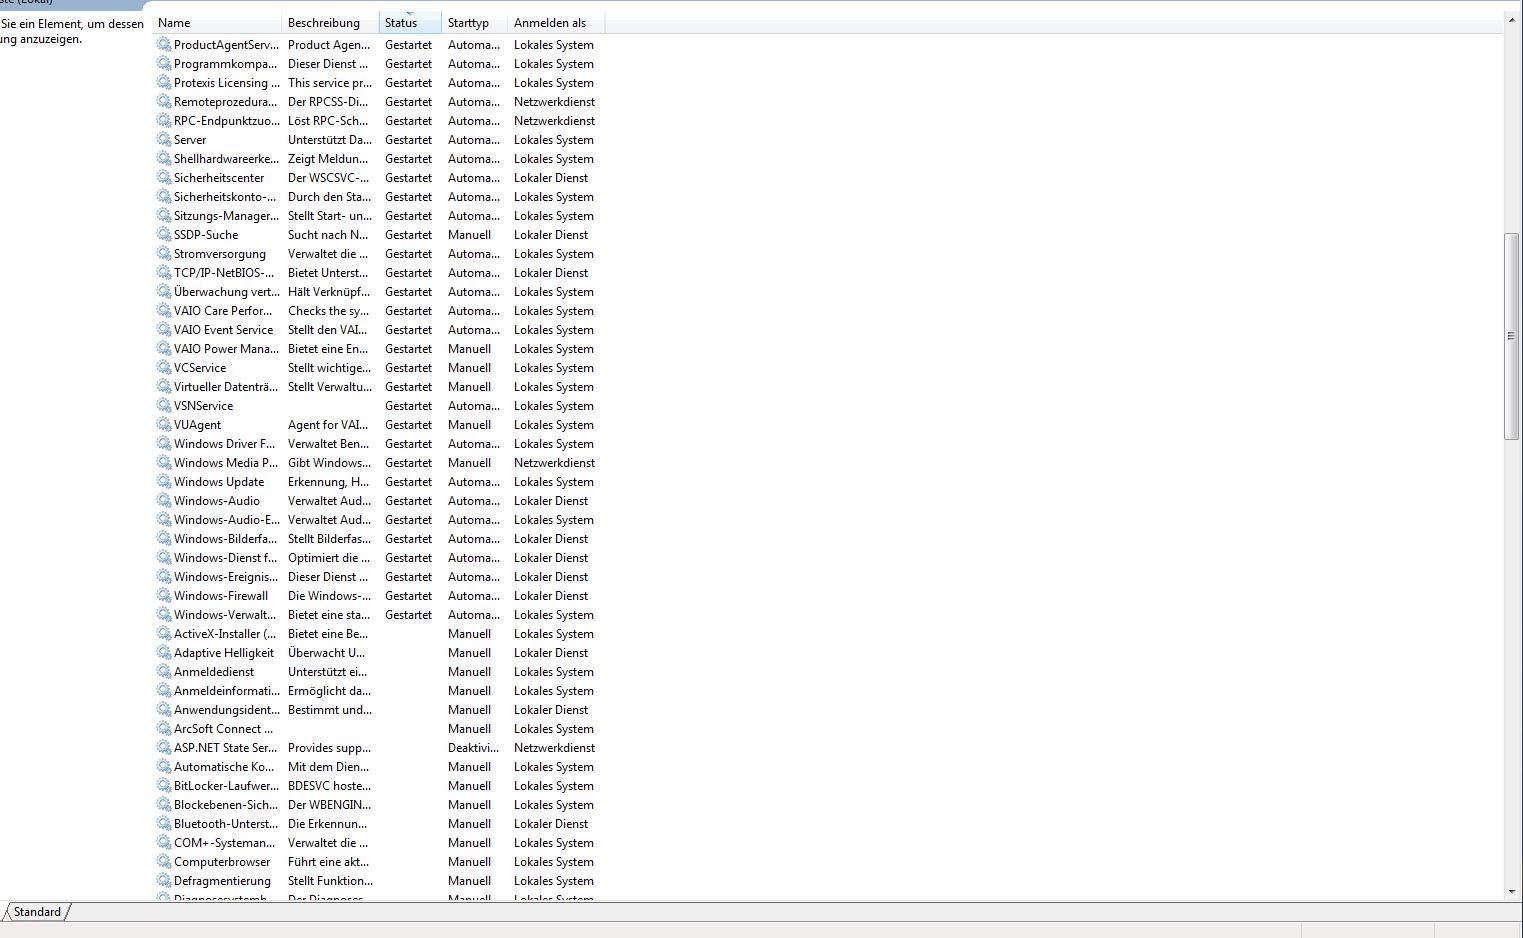Select the Computerbrowser service icon
Image resolution: width=1523 pixels, height=938 pixels.
[x=164, y=862]
